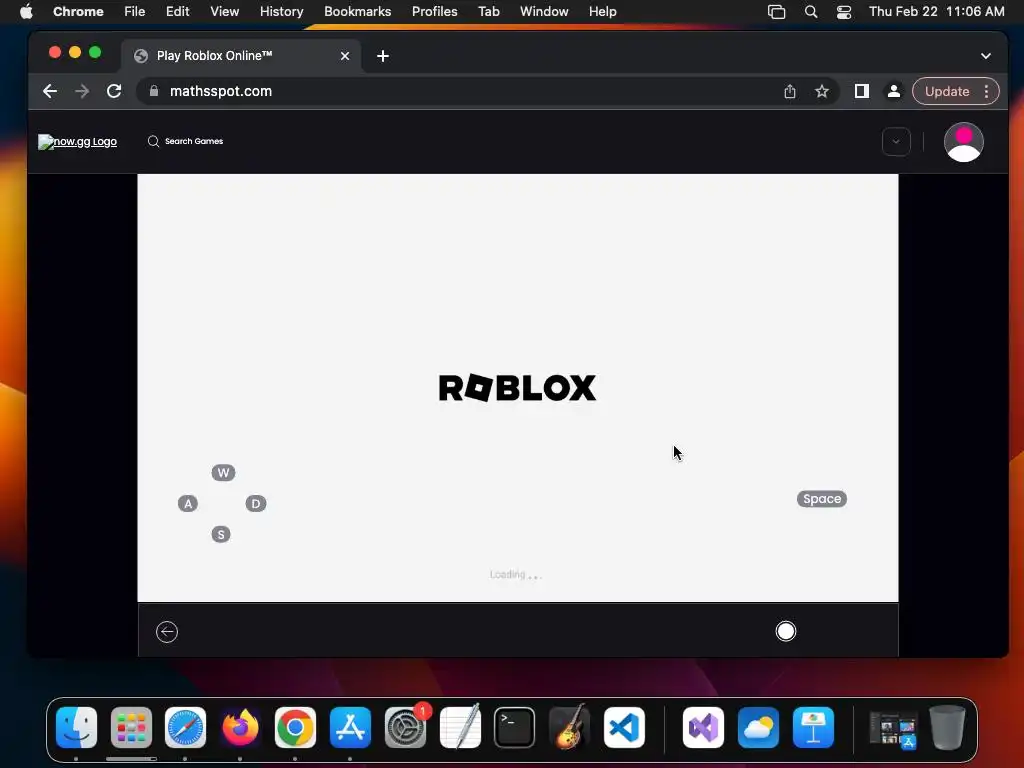Open System Settings from the Dock
The width and height of the screenshot is (1024, 768).
click(x=405, y=728)
